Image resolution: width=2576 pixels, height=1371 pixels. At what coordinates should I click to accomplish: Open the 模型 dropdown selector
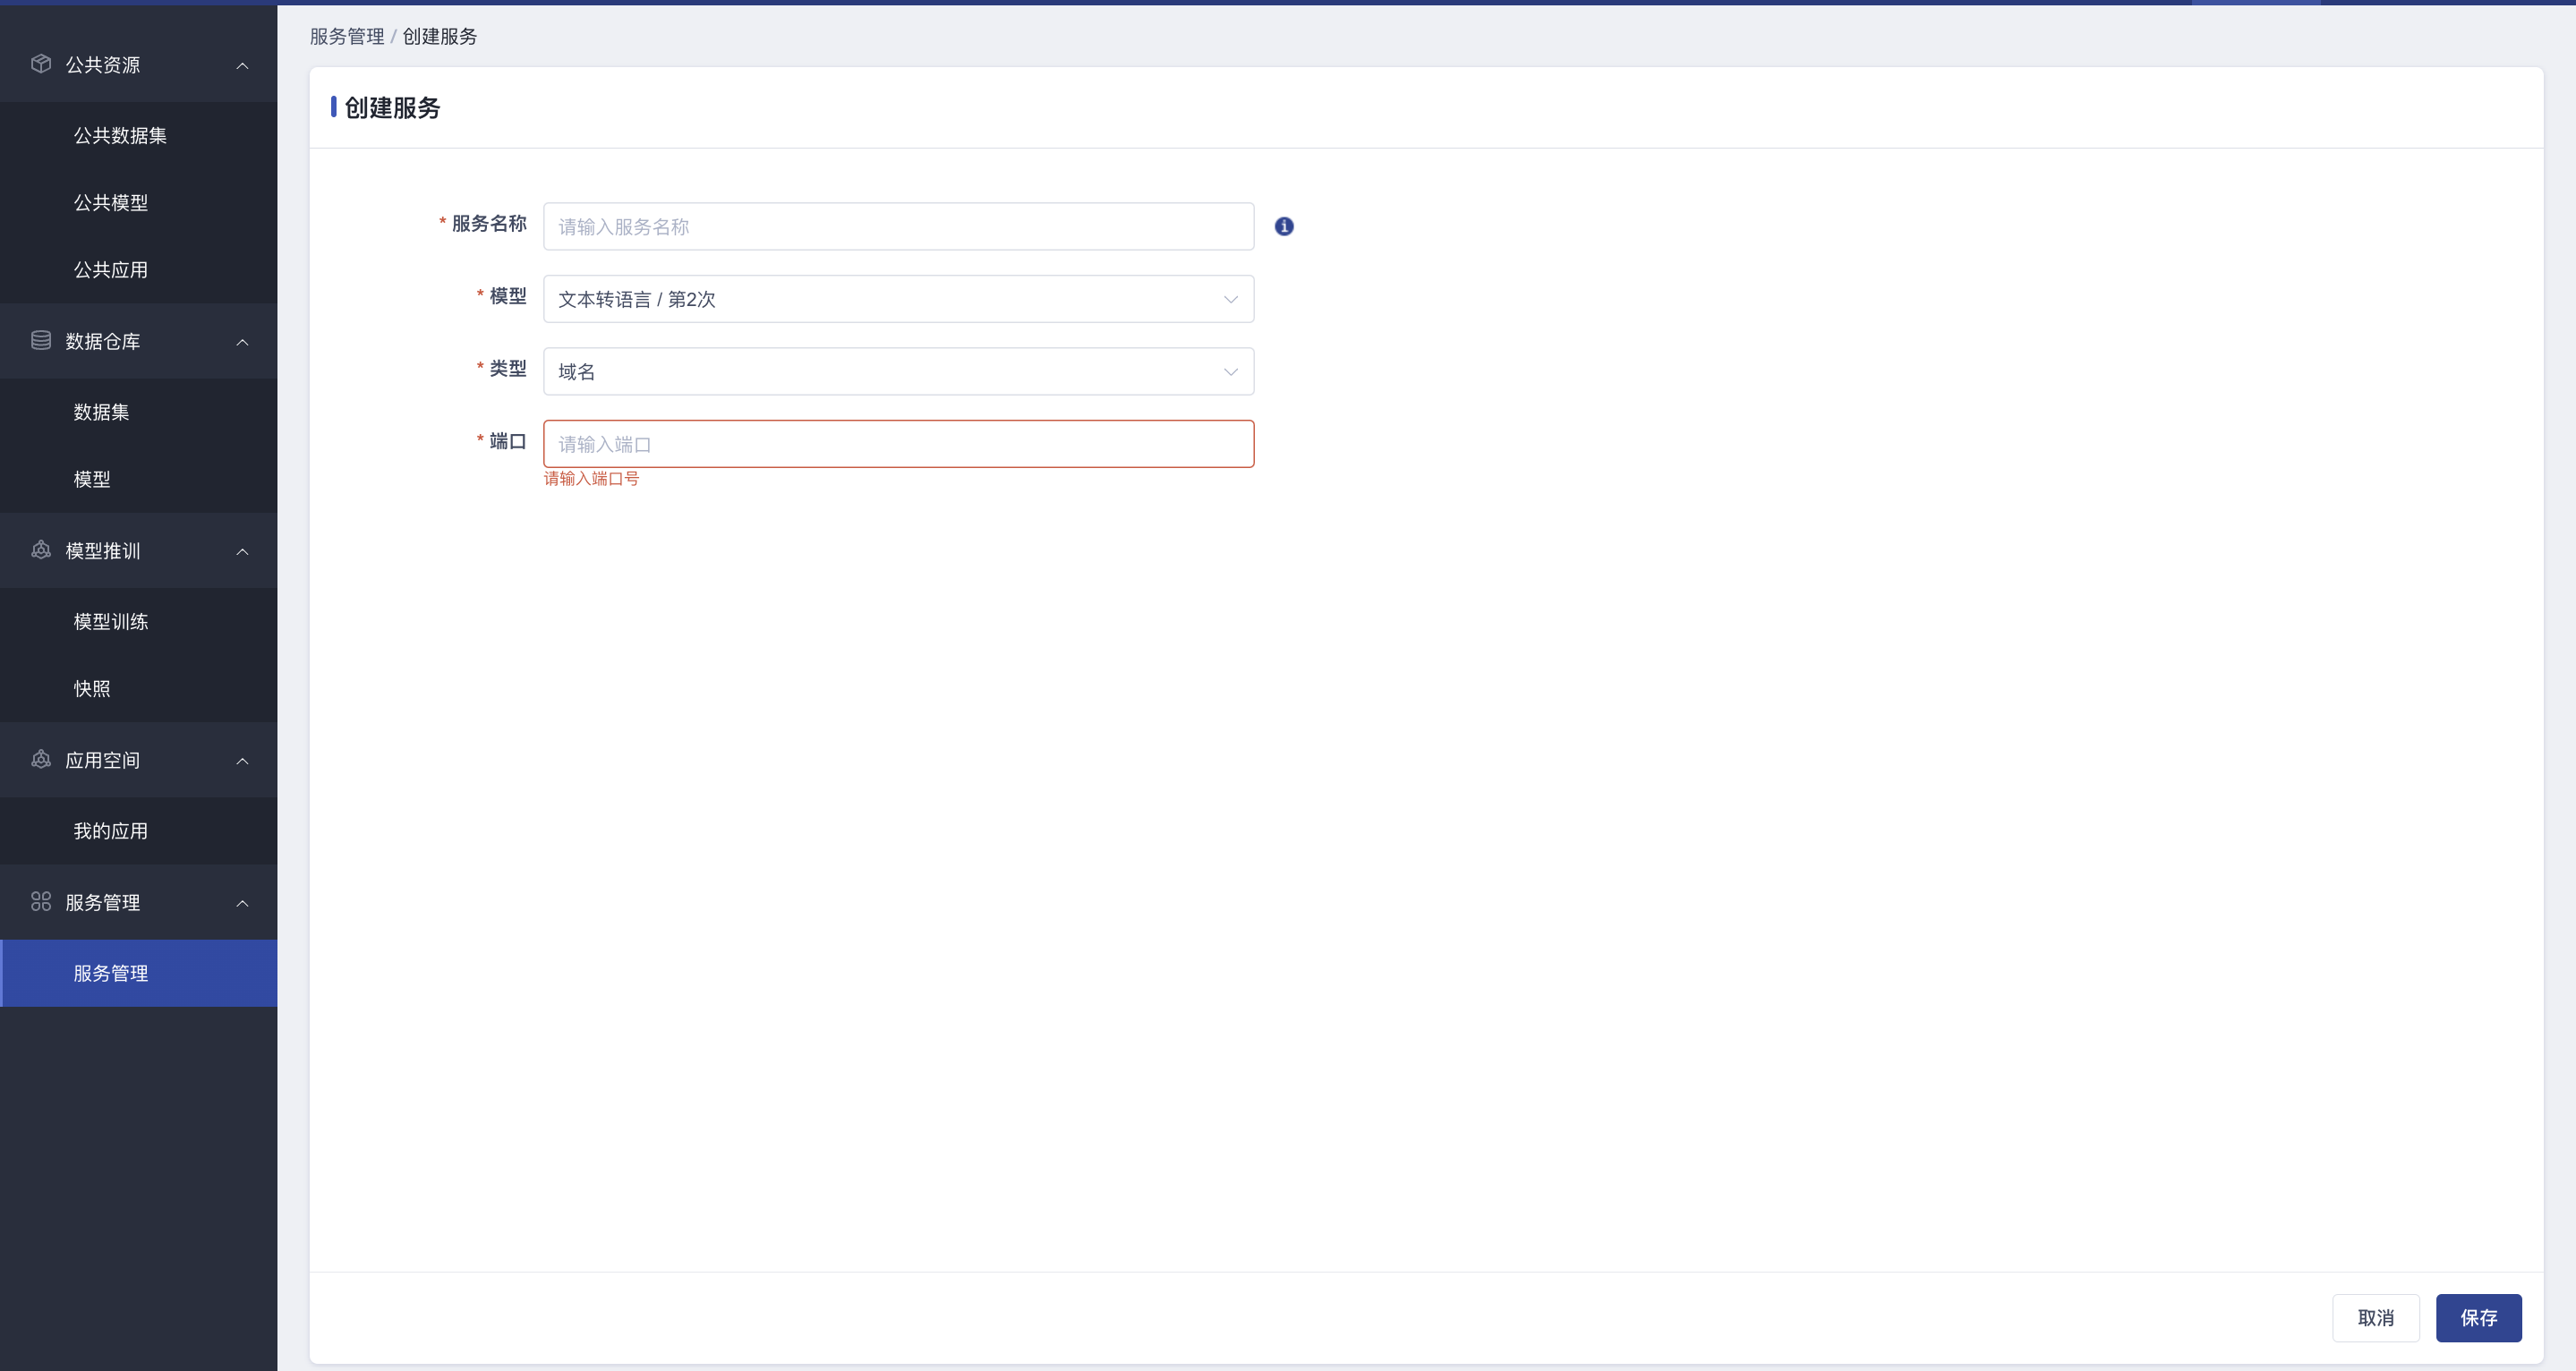[x=897, y=299]
